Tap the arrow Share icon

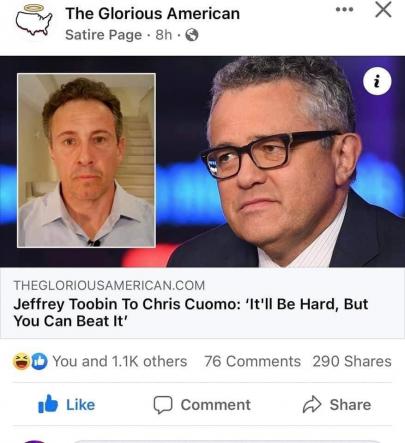(312, 405)
